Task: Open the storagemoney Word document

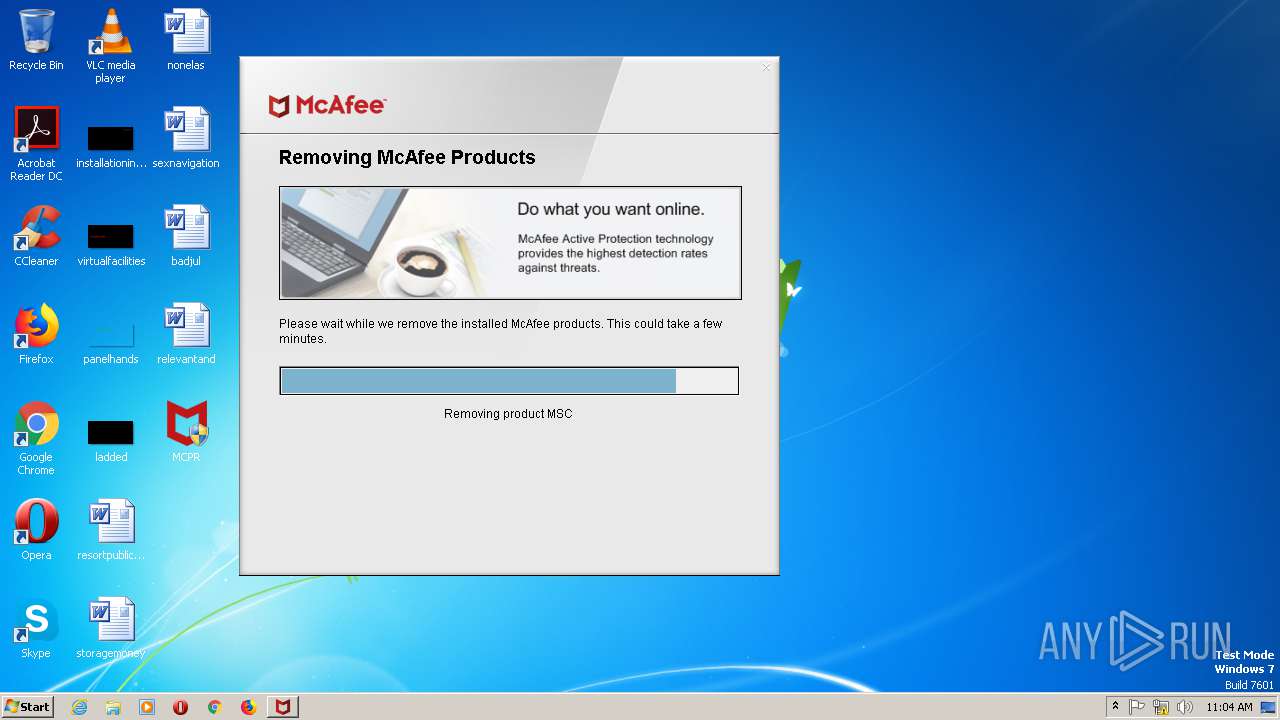Action: (x=111, y=628)
